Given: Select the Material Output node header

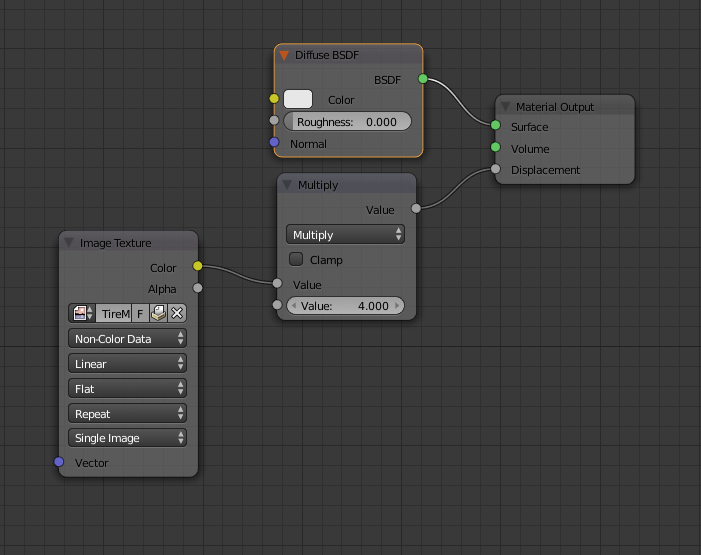Looking at the screenshot, I should [565, 107].
